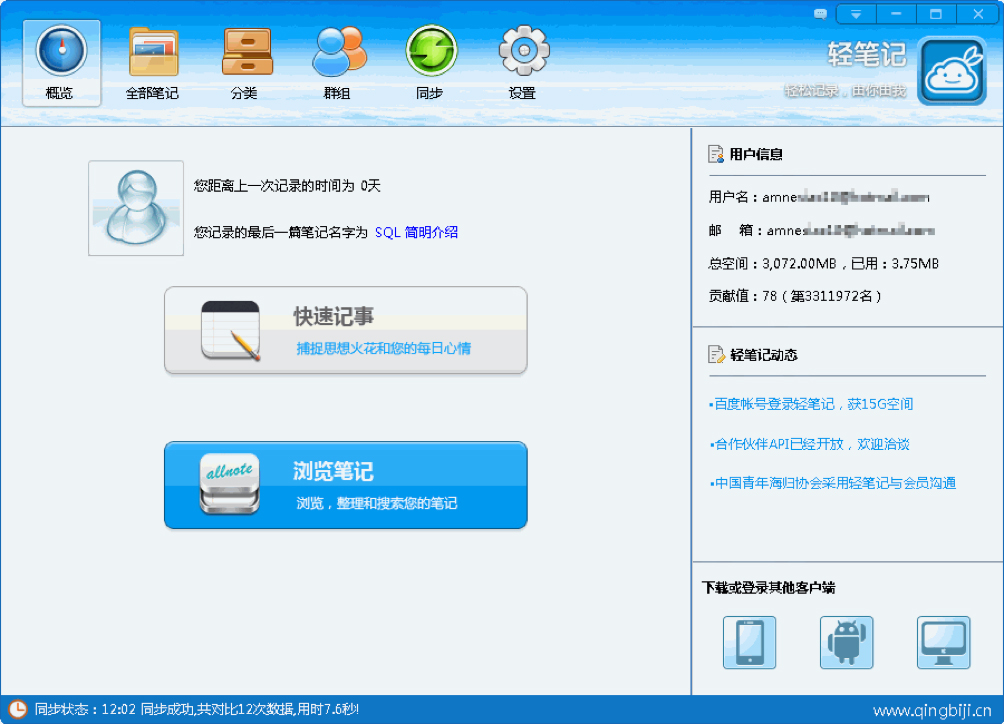Click the desktop computer client icon
This screenshot has height=724, width=1004.
(x=944, y=643)
